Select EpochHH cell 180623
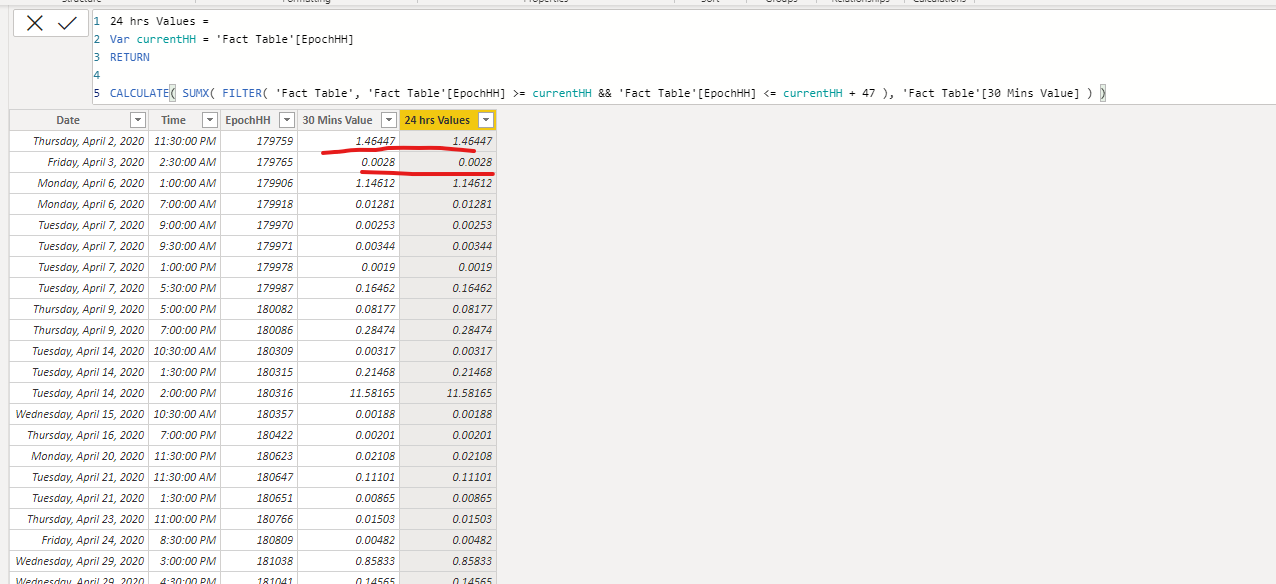 (258, 456)
